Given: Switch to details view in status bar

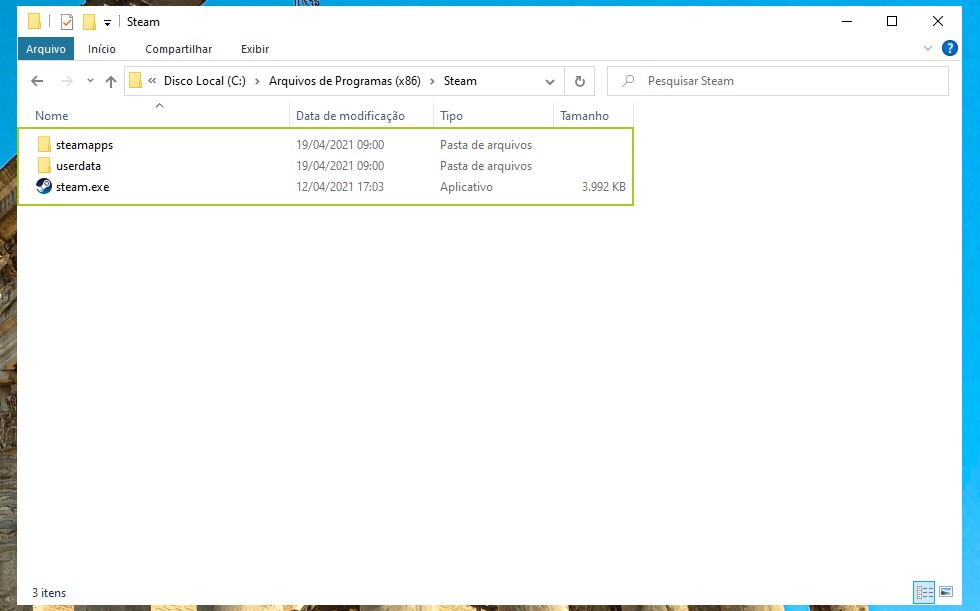Looking at the screenshot, I should (924, 593).
